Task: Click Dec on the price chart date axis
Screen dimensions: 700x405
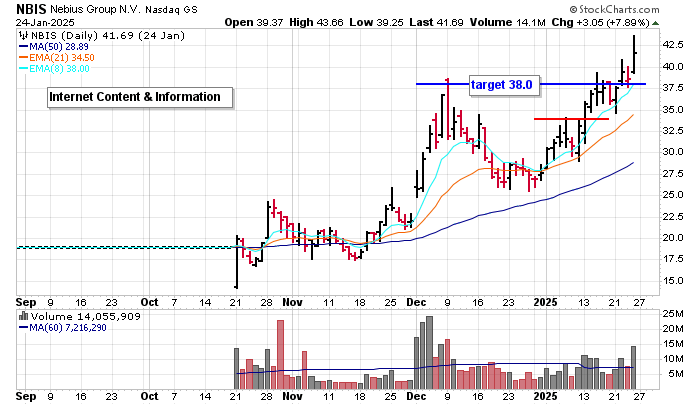Action: [416, 302]
